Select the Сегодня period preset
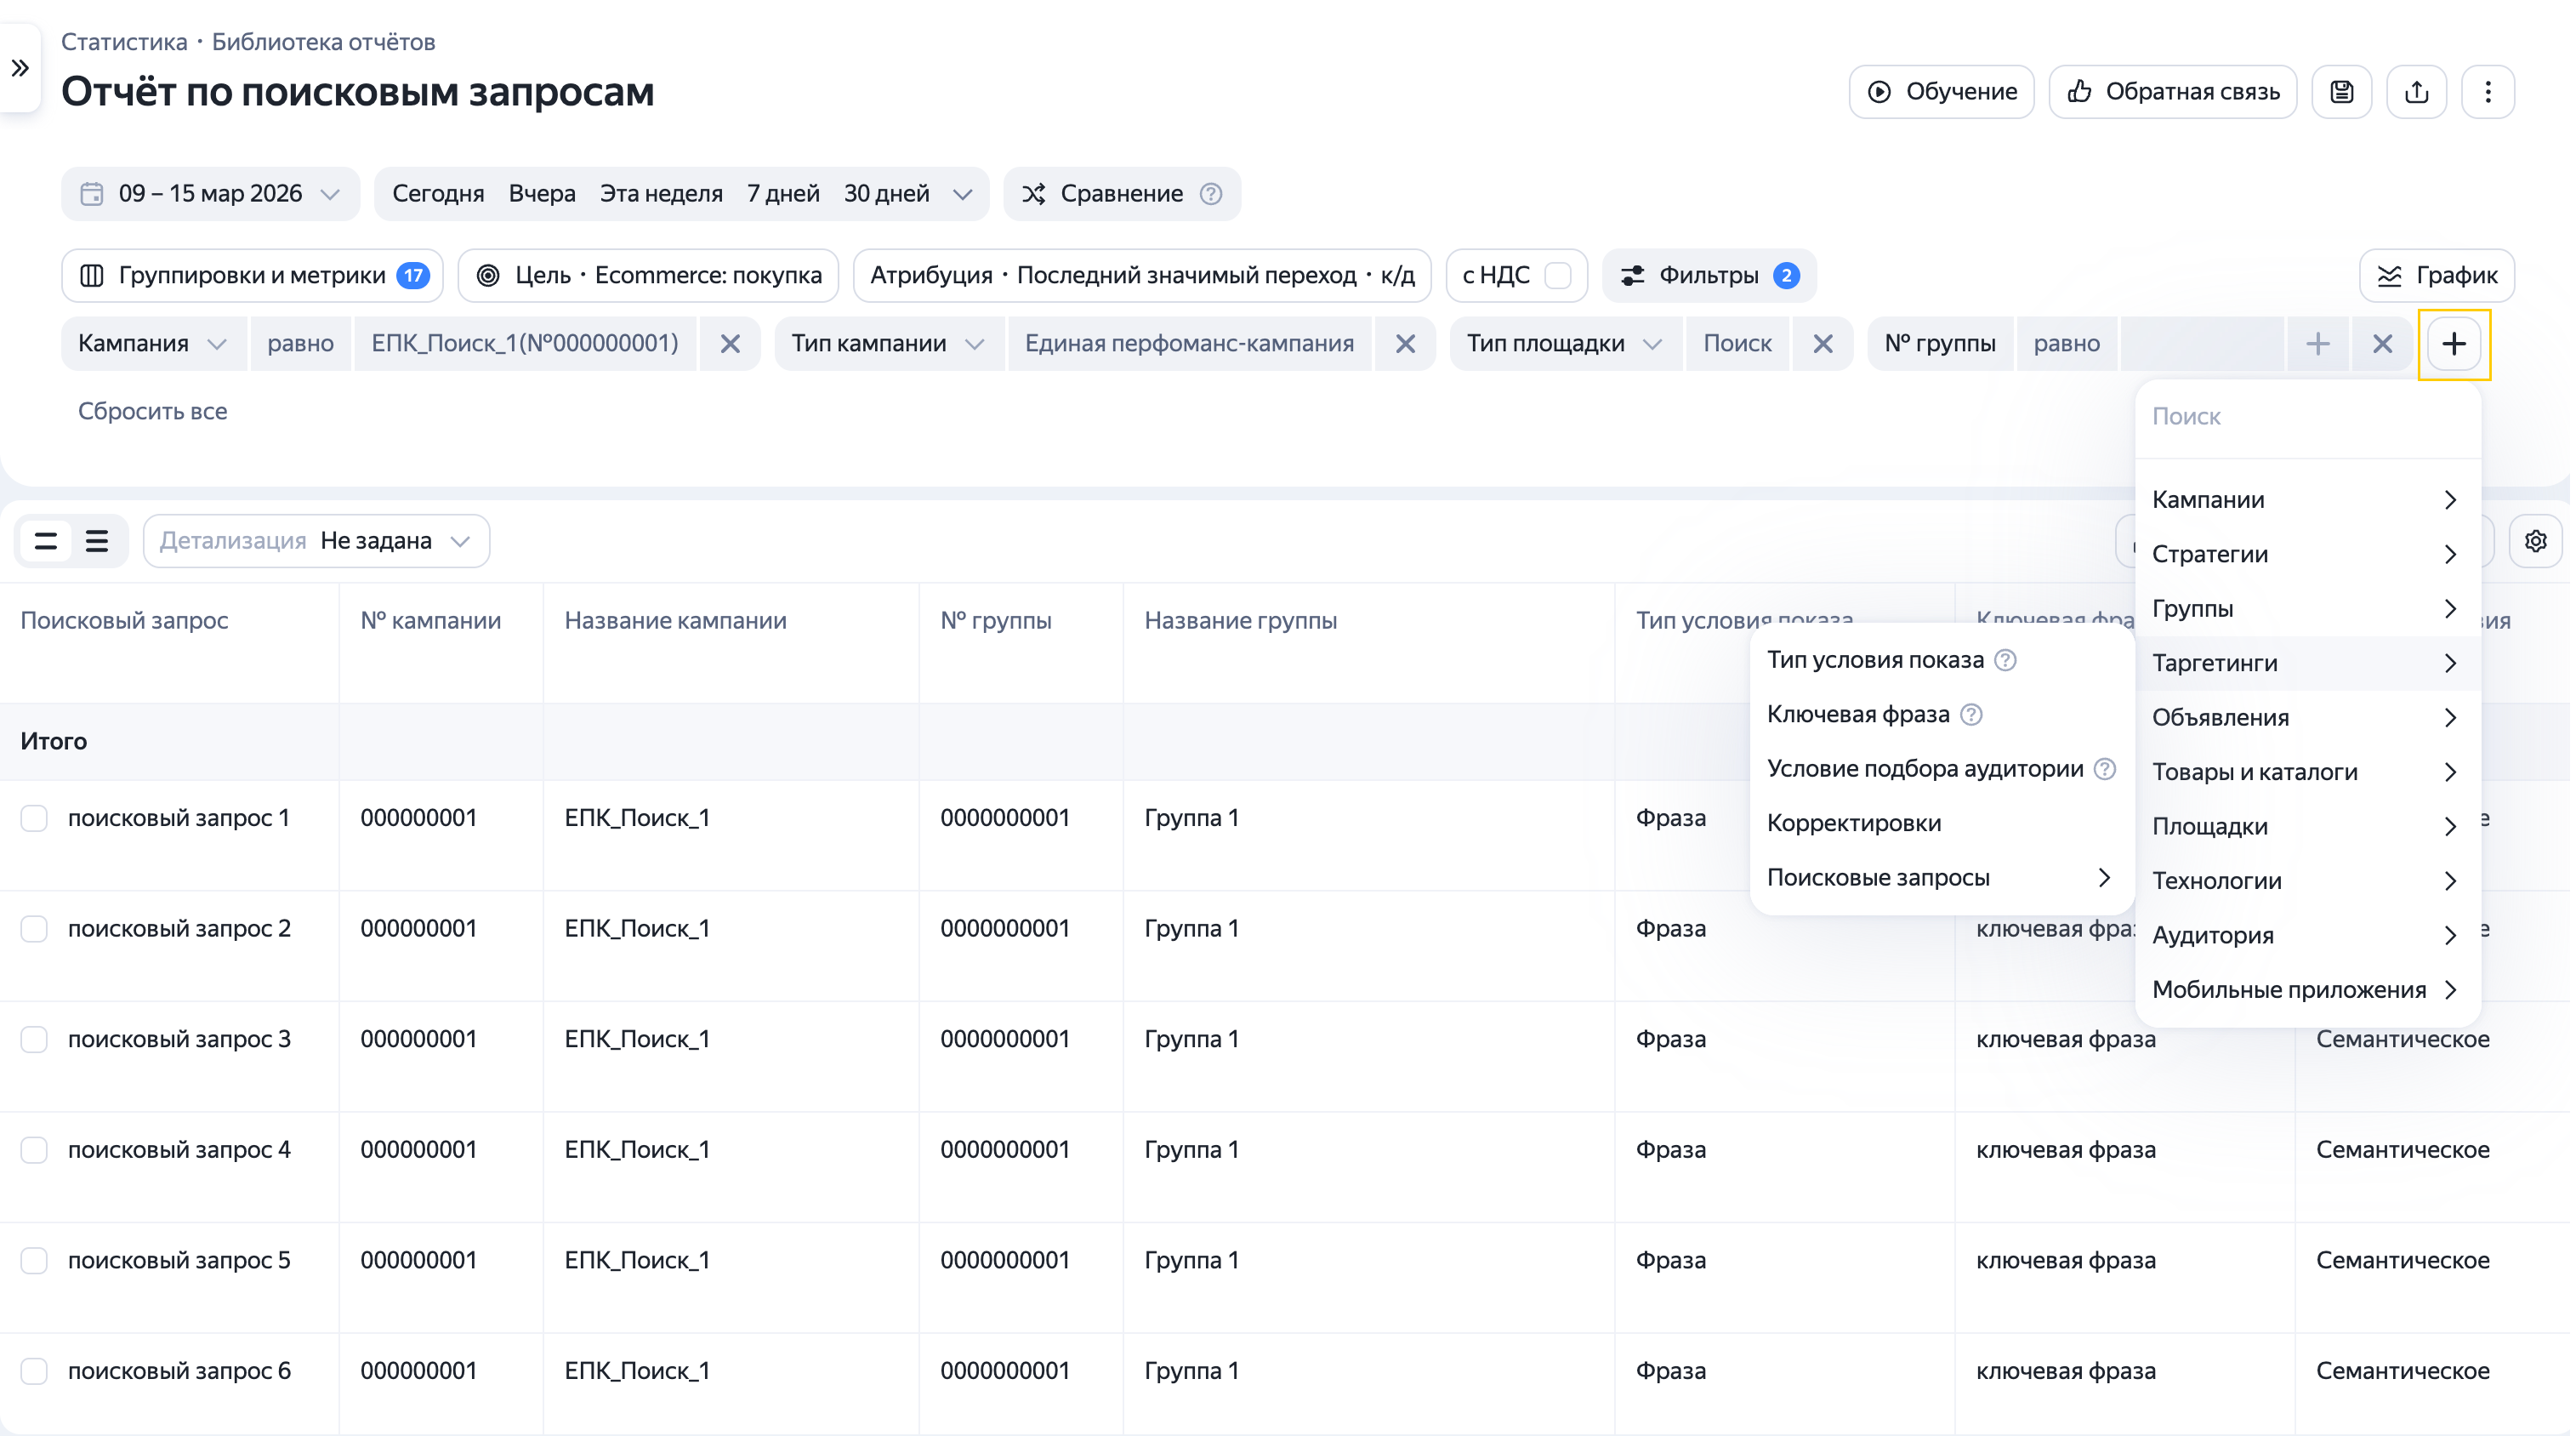 click(x=438, y=194)
